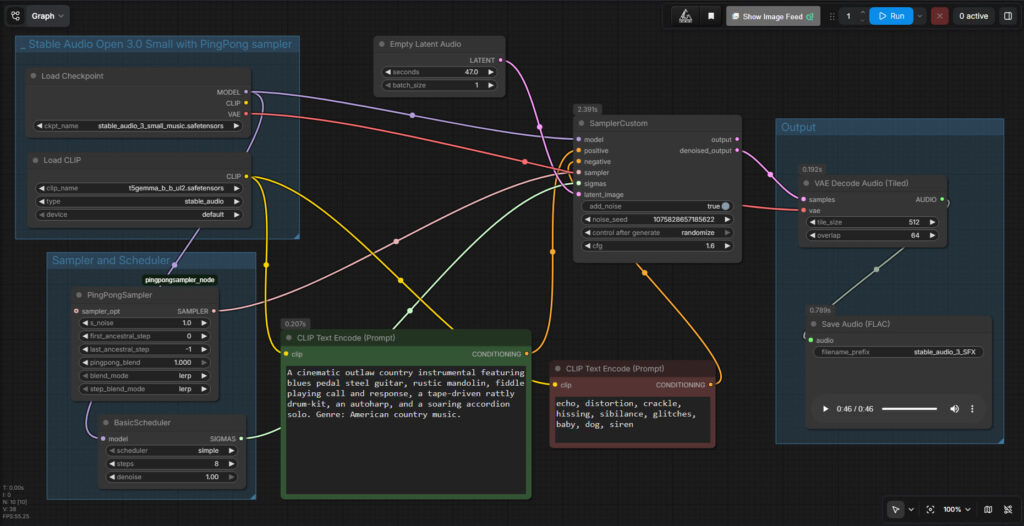Click the positive prompt text area about country

point(406,428)
